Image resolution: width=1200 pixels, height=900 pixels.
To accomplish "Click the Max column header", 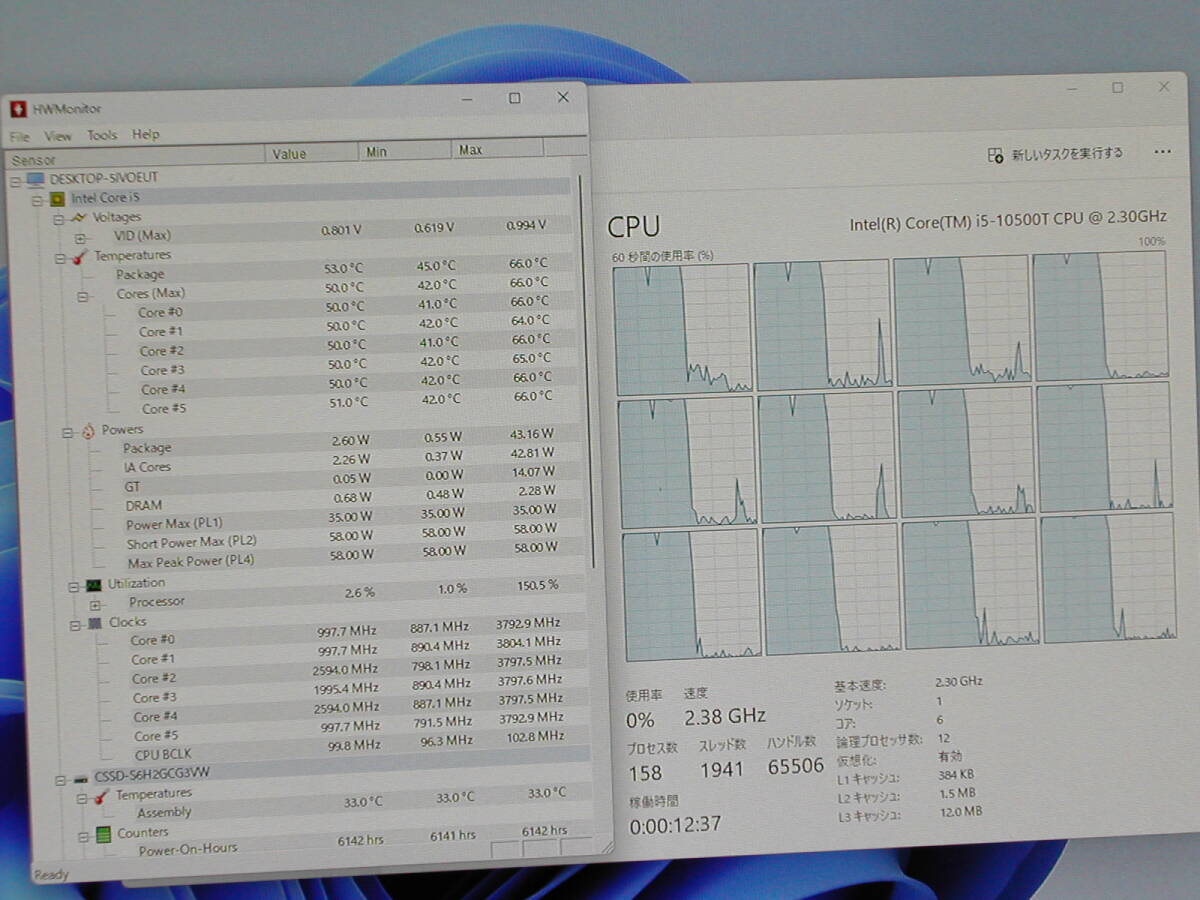I will pyautogui.click(x=497, y=149).
